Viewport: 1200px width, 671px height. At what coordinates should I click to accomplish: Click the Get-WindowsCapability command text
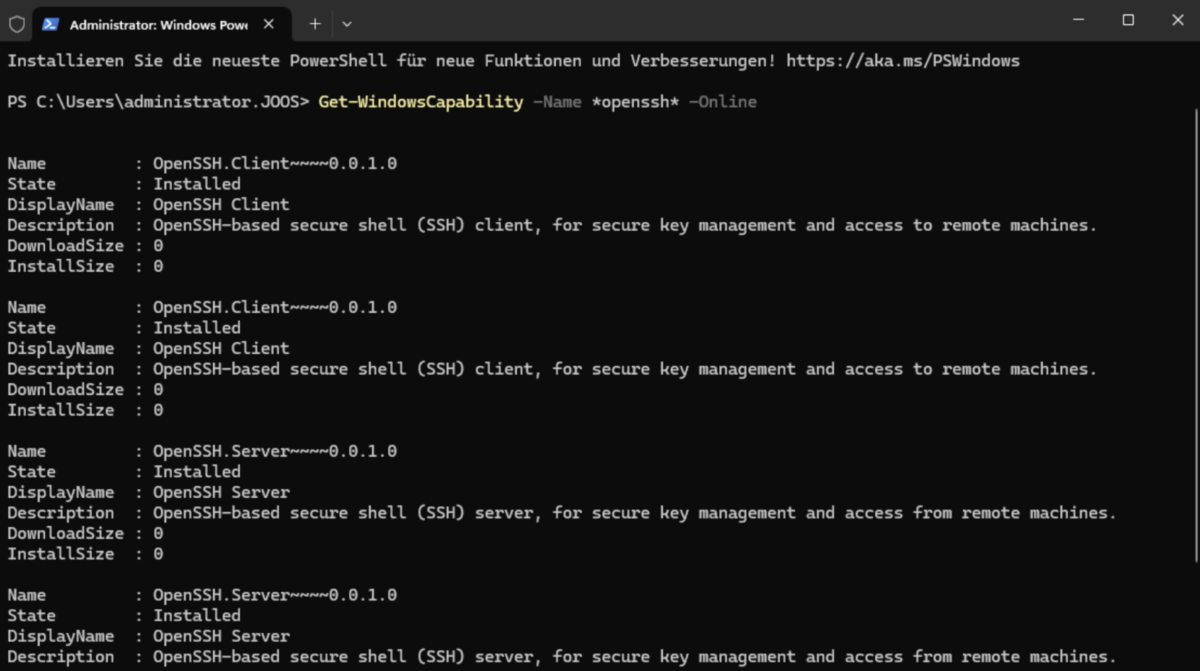point(420,102)
